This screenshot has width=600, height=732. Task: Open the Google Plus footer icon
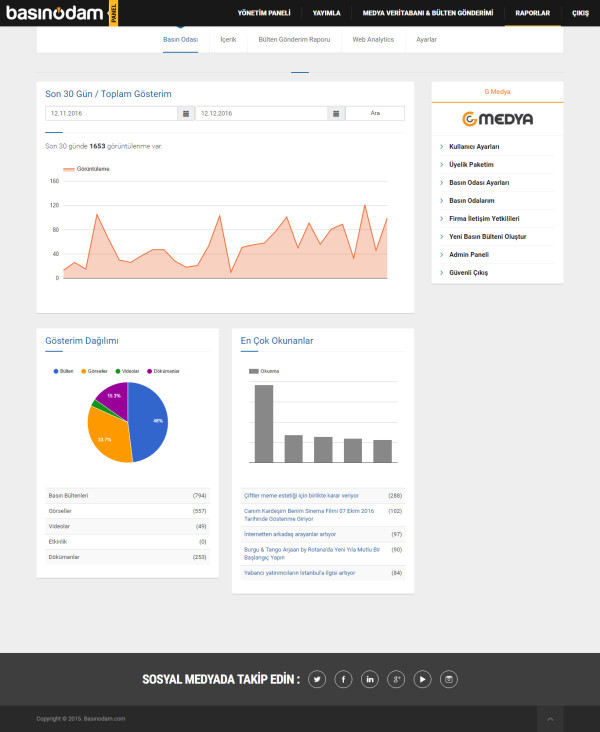397,679
